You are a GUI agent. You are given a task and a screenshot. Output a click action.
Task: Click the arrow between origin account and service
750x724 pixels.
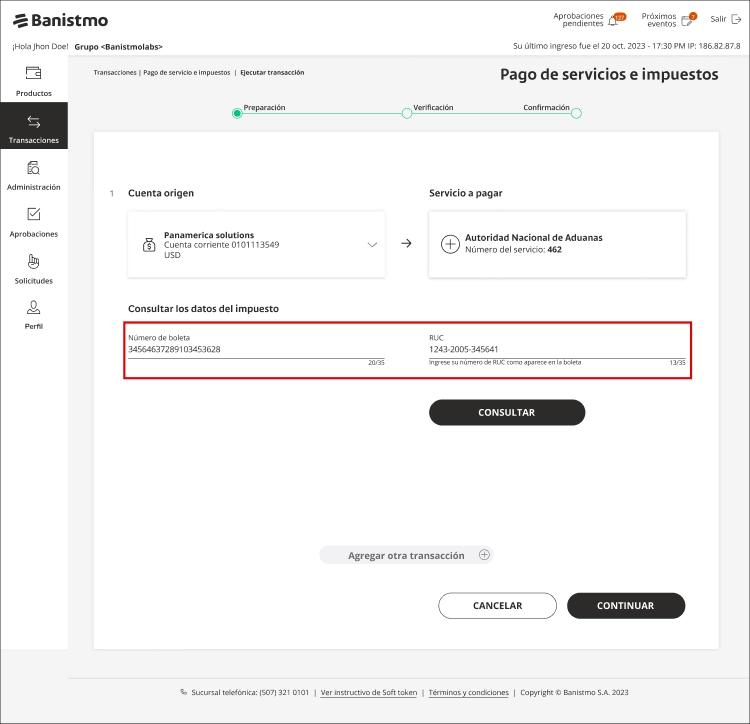click(406, 243)
